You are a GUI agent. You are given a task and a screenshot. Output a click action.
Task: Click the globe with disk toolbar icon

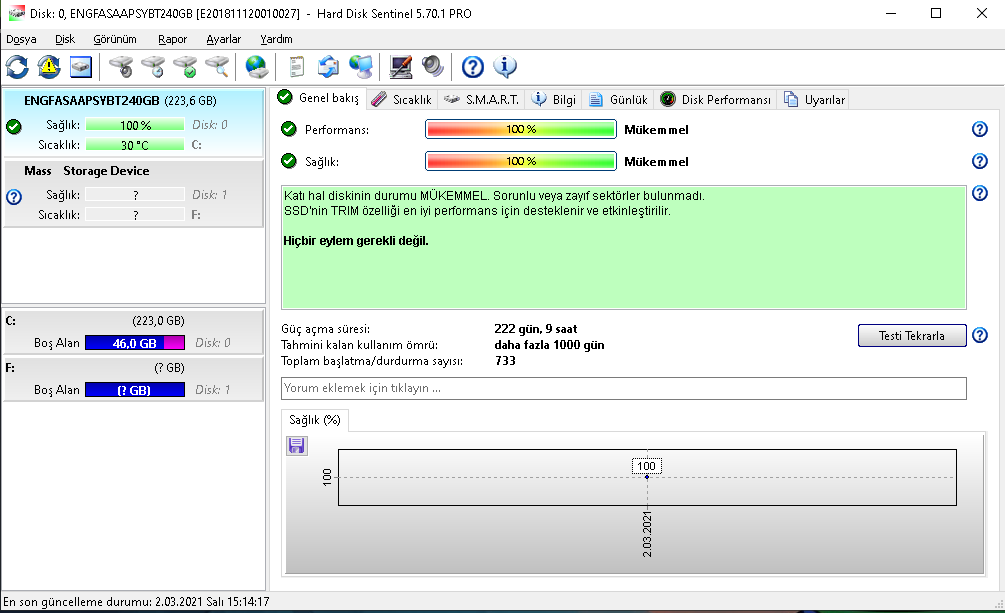pyautogui.click(x=257, y=67)
